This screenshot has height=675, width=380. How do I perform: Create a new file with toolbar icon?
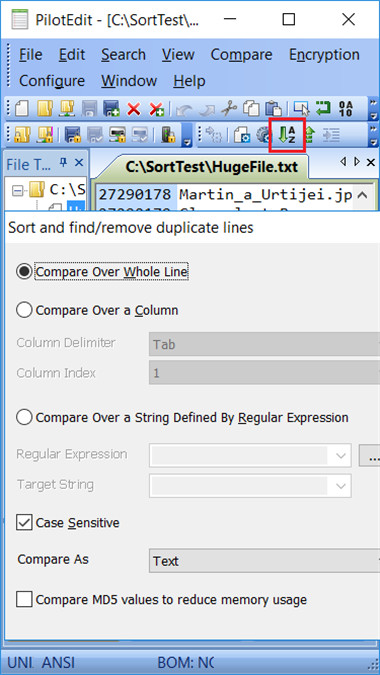(x=21, y=109)
